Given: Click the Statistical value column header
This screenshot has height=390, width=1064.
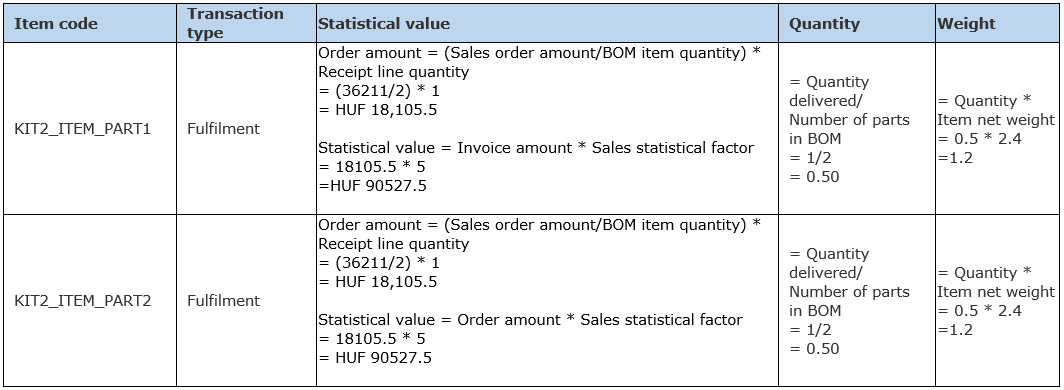Looking at the screenshot, I should pyautogui.click(x=384, y=24).
